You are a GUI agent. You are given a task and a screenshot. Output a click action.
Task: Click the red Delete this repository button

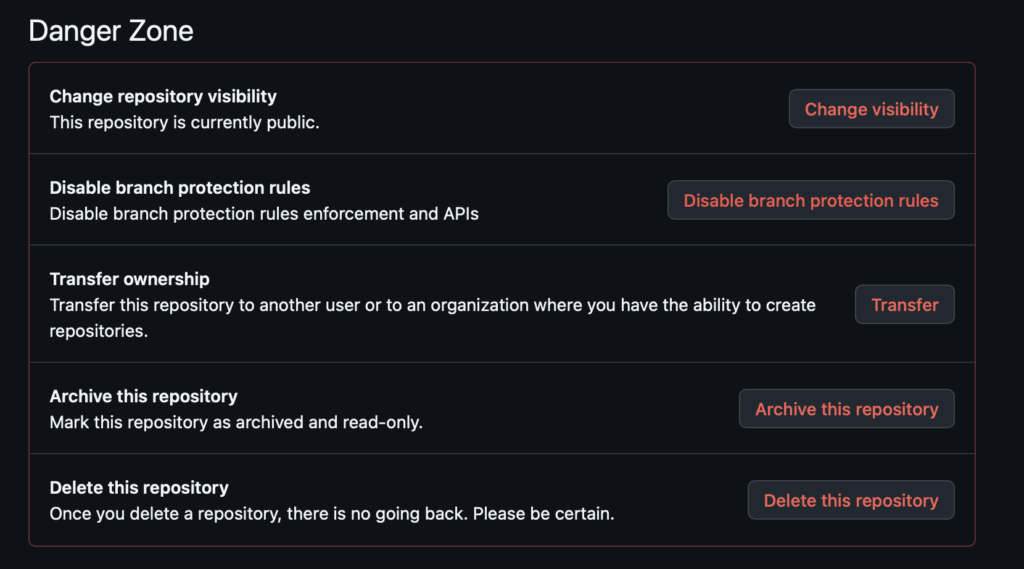[x=850, y=501]
